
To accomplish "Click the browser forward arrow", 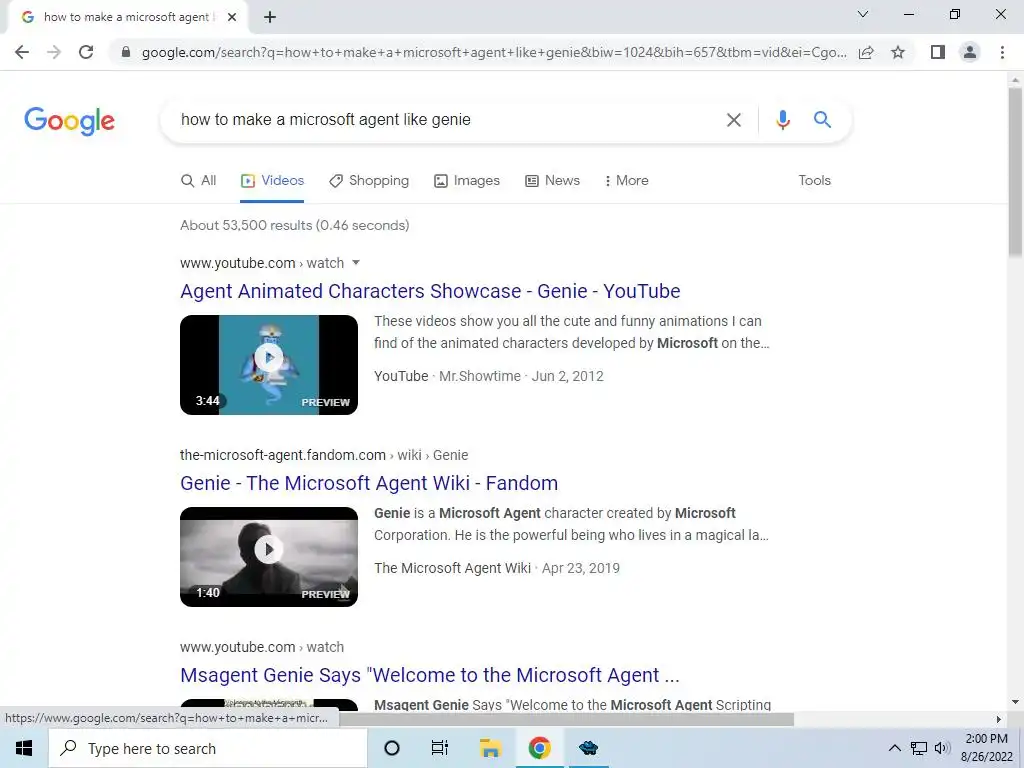I will pos(54,52).
